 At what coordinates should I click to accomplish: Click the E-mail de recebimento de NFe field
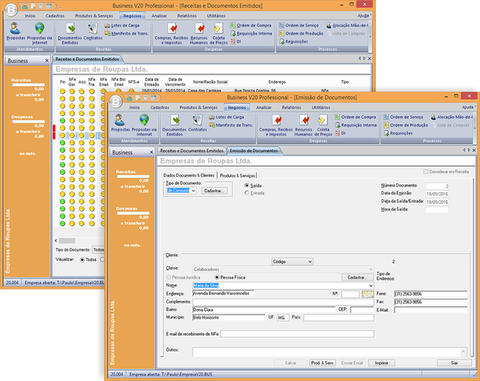(x=297, y=334)
